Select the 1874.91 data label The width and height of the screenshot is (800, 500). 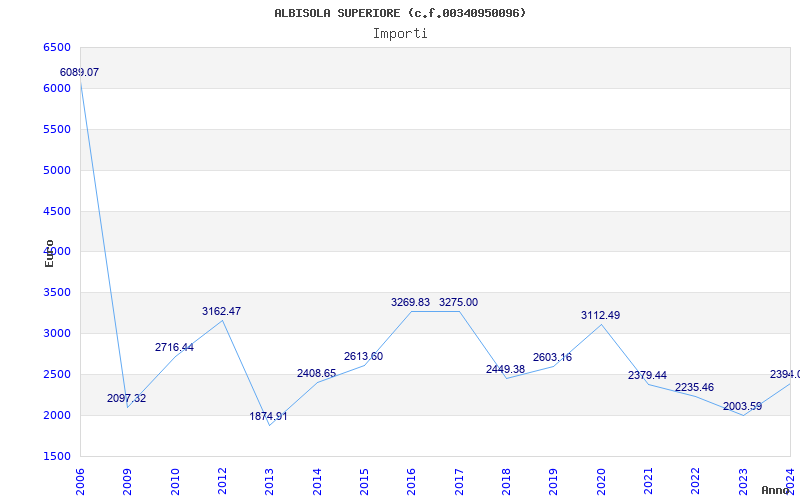click(268, 416)
